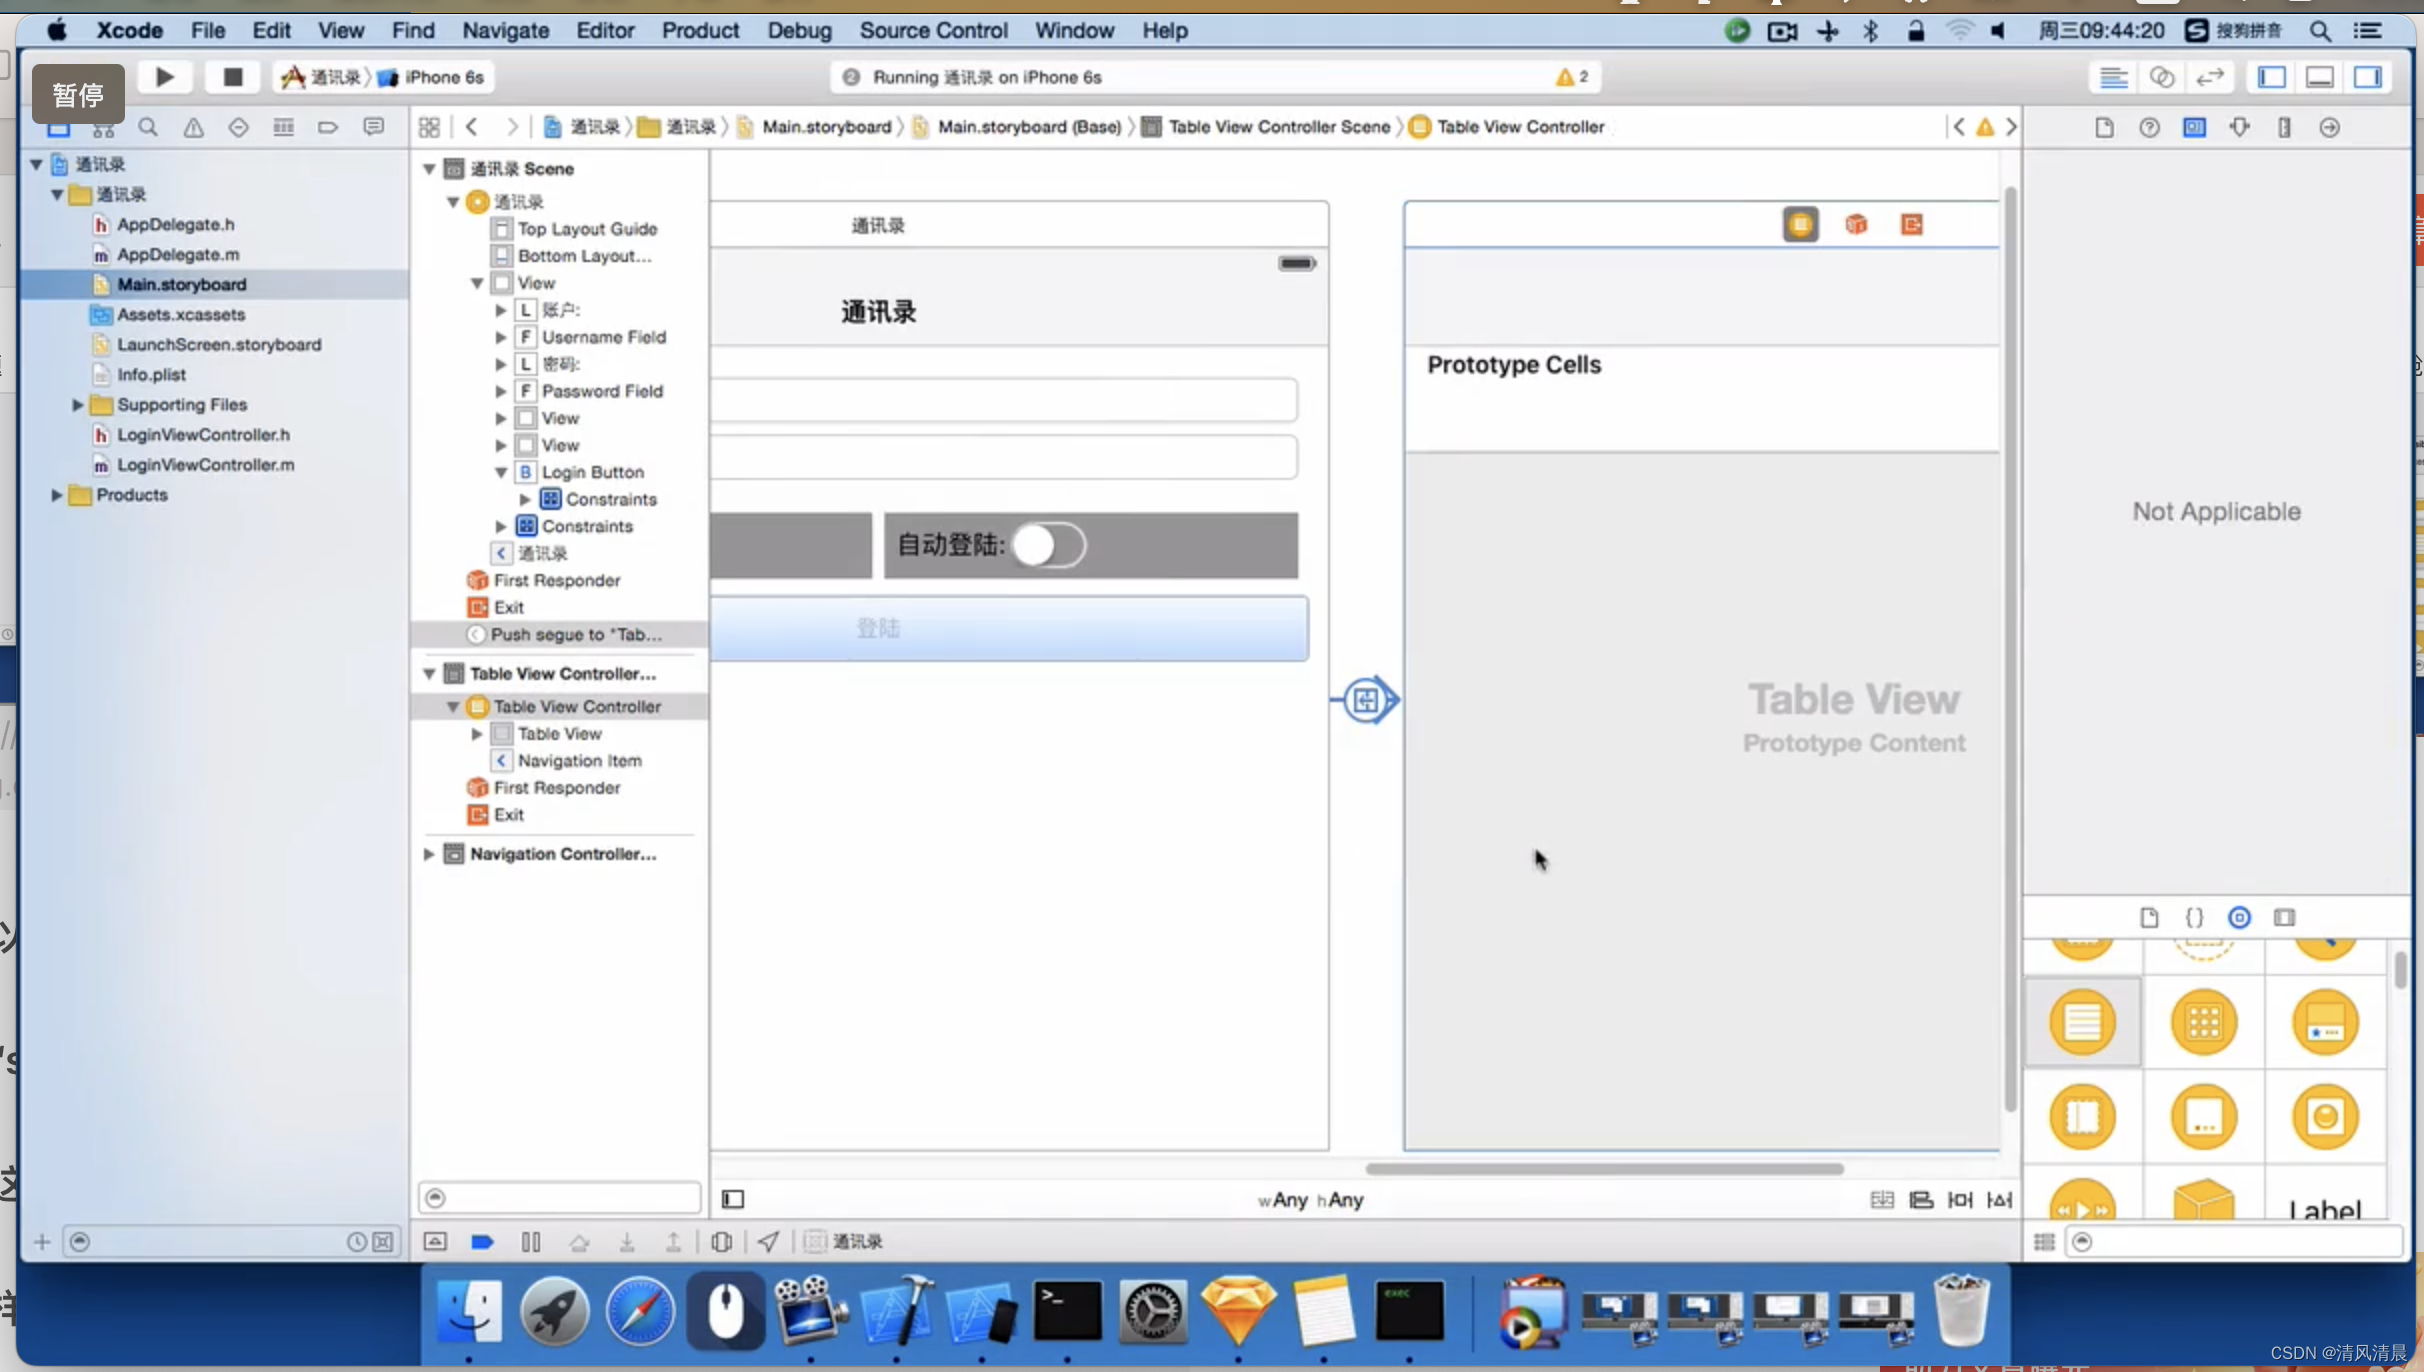Click the 登陆 login button on canvas
The height and width of the screenshot is (1372, 2424).
click(1009, 628)
